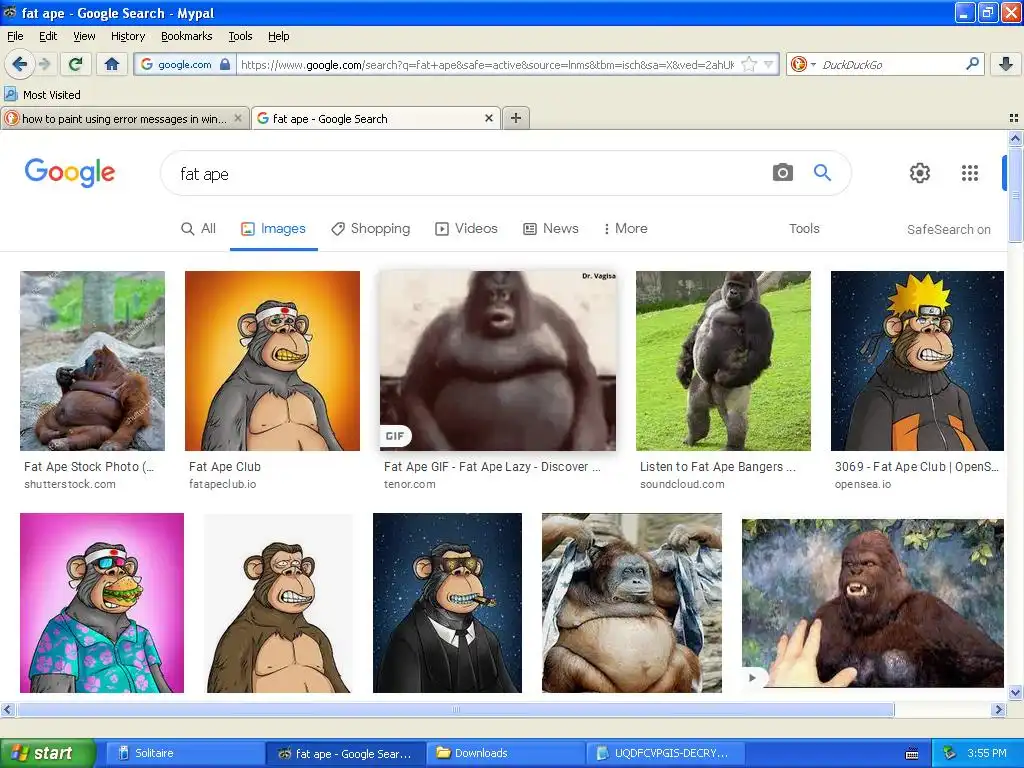Switch to the News results tab
This screenshot has height=768, width=1024.
click(x=551, y=229)
